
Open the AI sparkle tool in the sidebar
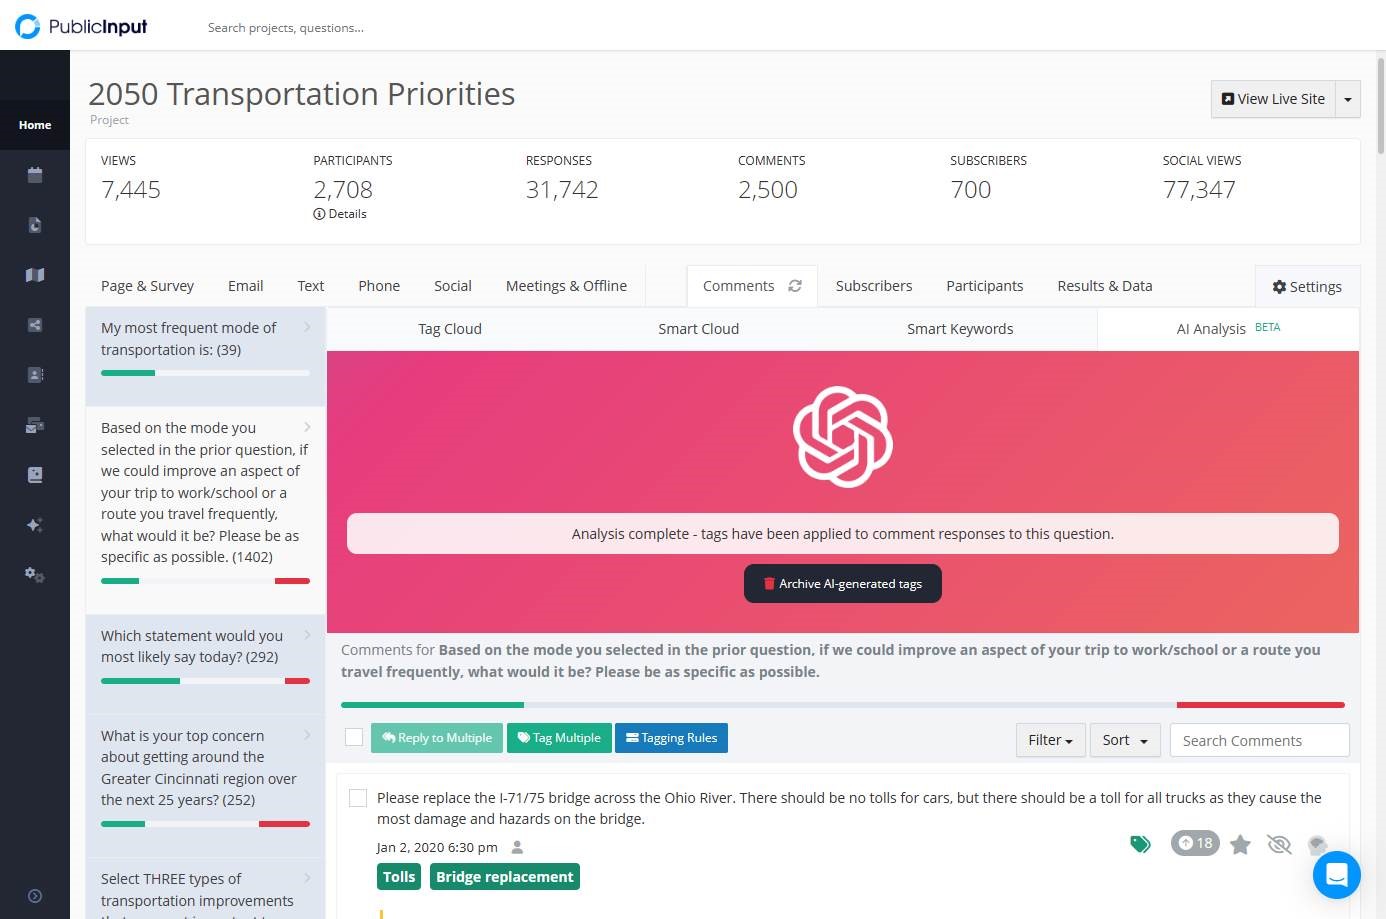(x=35, y=524)
